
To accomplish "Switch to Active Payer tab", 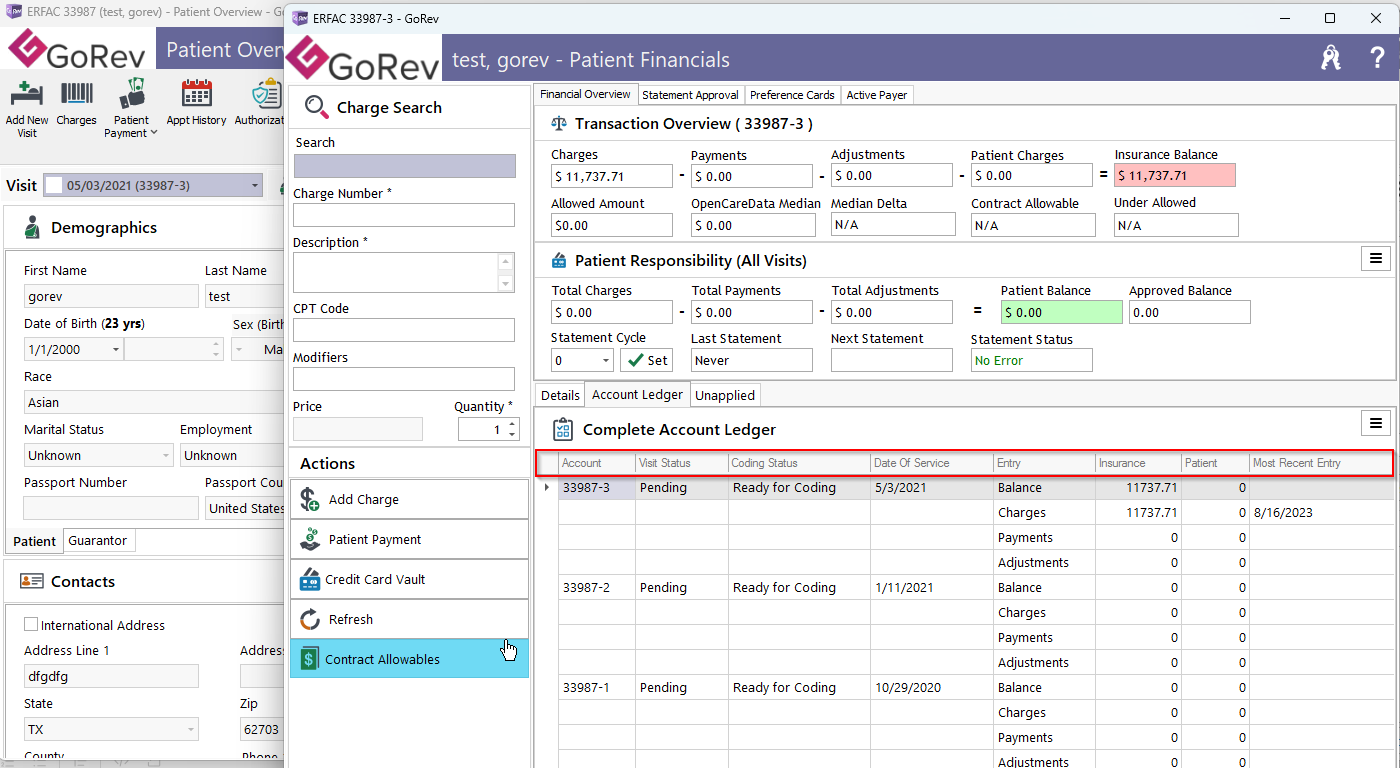I will (x=877, y=95).
